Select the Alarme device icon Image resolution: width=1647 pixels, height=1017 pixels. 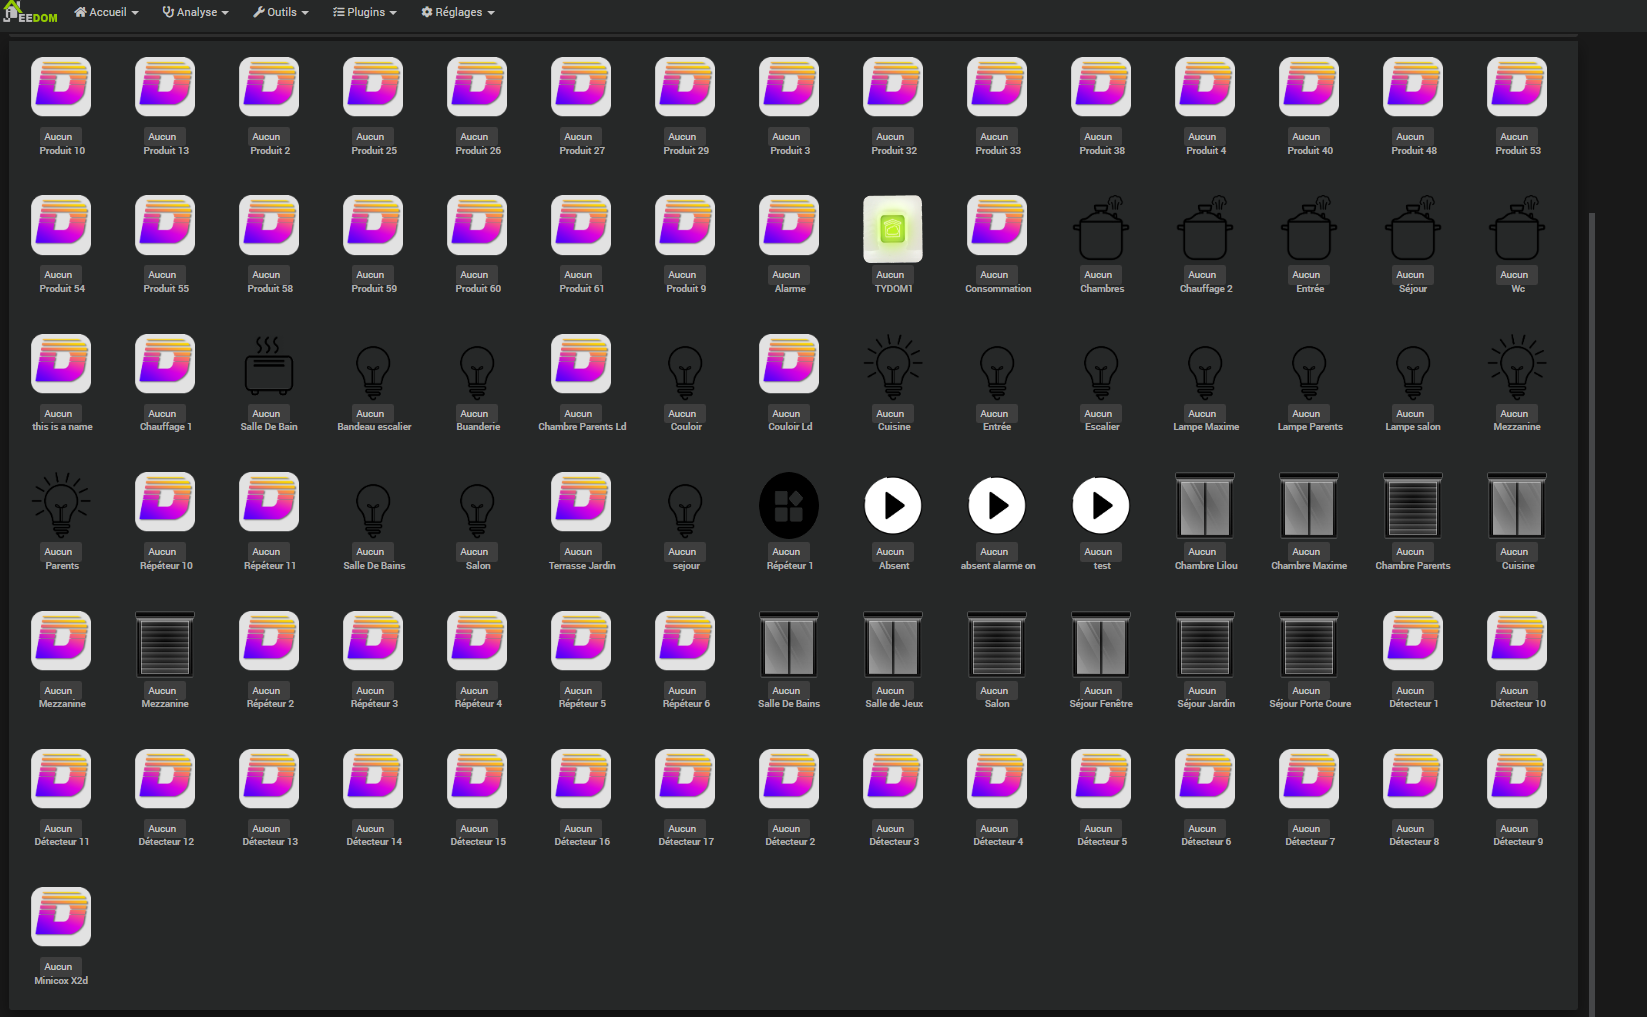789,225
